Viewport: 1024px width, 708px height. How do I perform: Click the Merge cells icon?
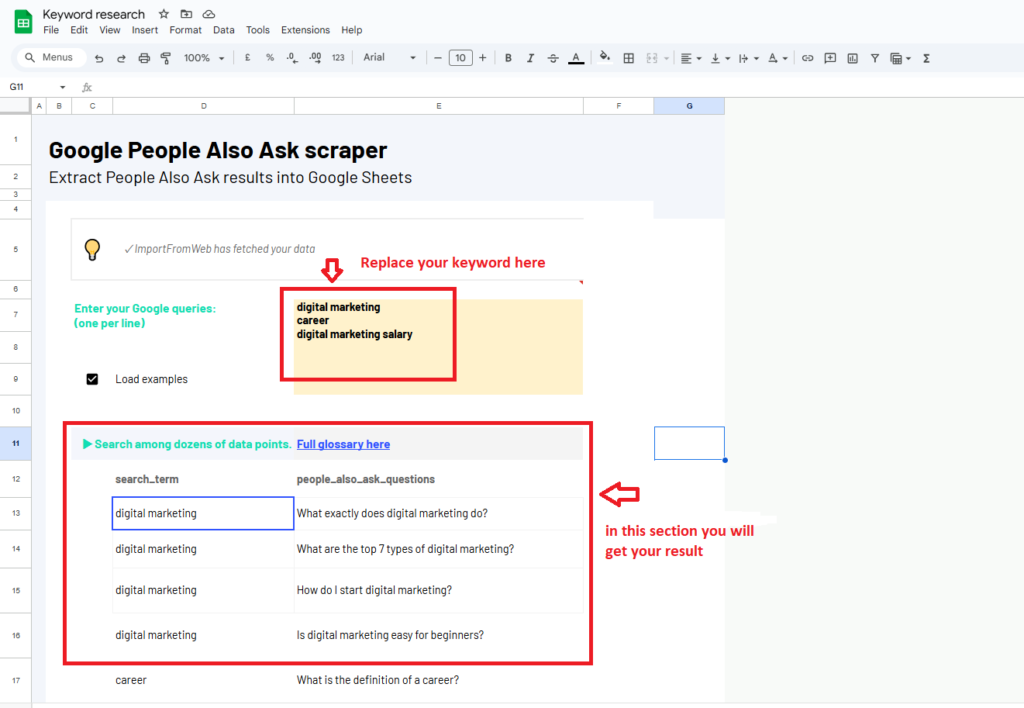[652, 58]
